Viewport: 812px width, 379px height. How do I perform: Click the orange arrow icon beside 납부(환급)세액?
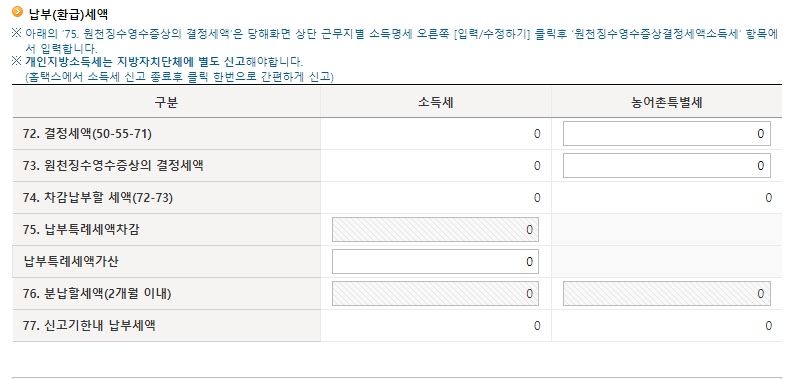pos(17,11)
